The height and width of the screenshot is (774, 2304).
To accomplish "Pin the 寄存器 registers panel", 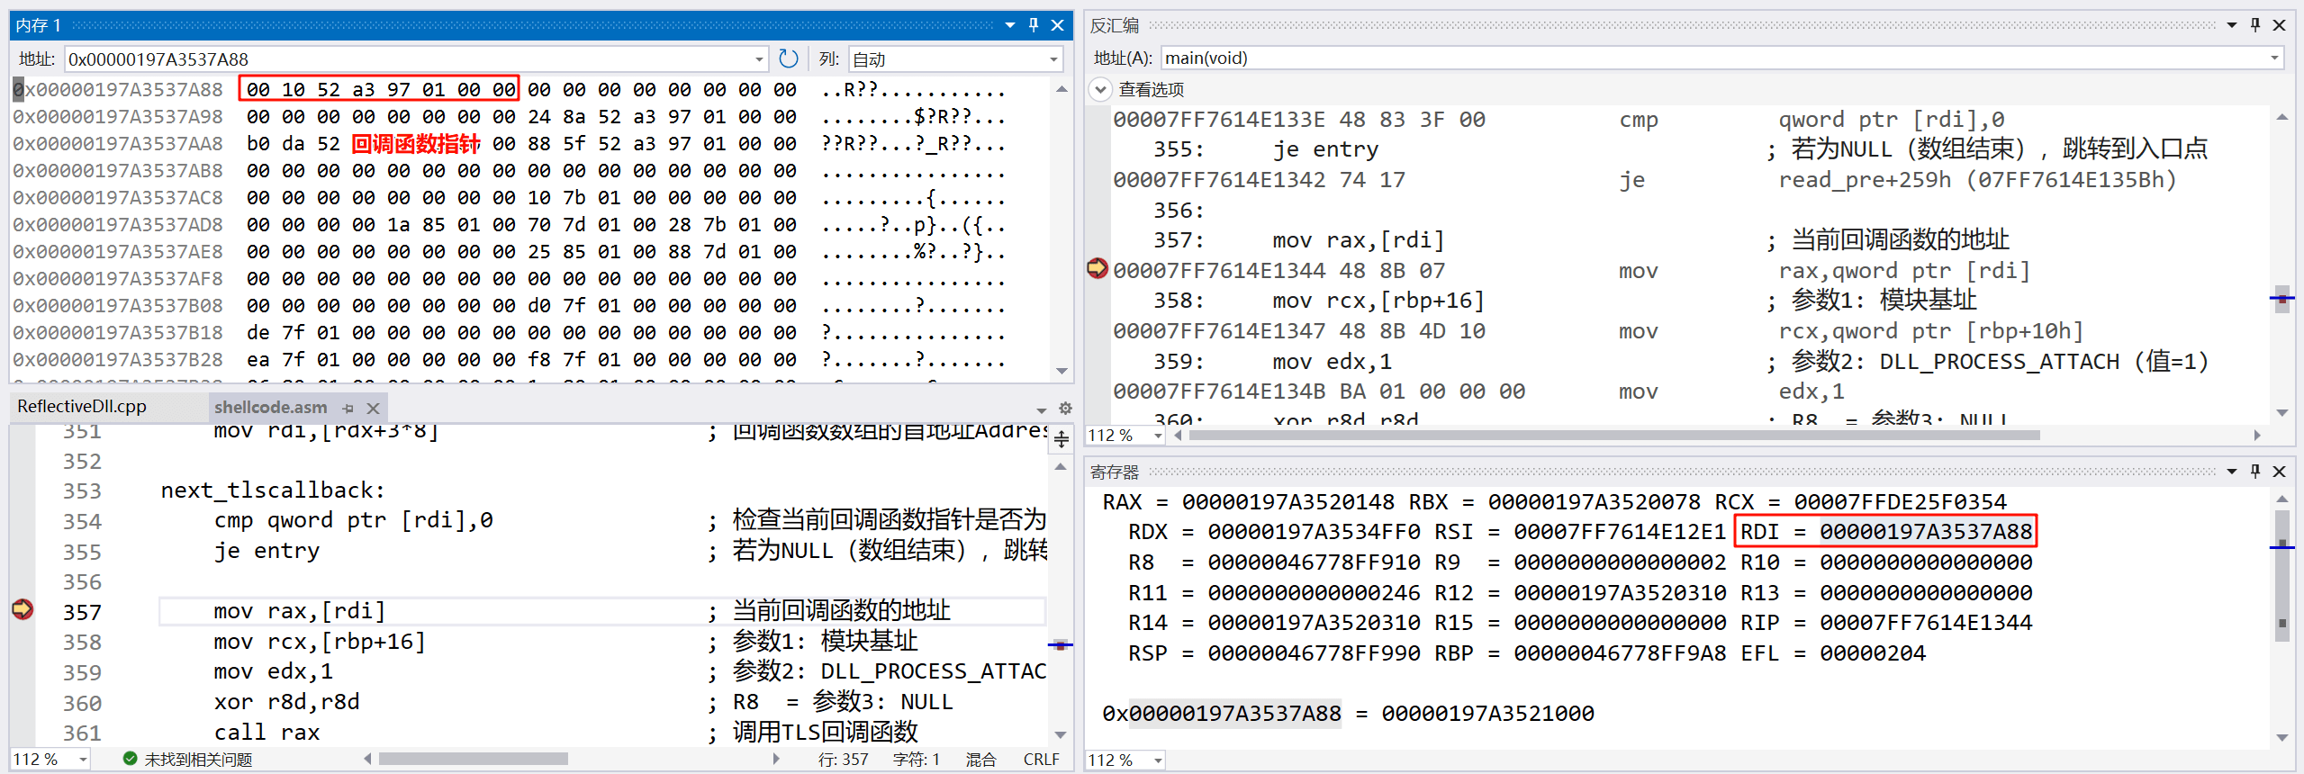I will [x=2255, y=471].
